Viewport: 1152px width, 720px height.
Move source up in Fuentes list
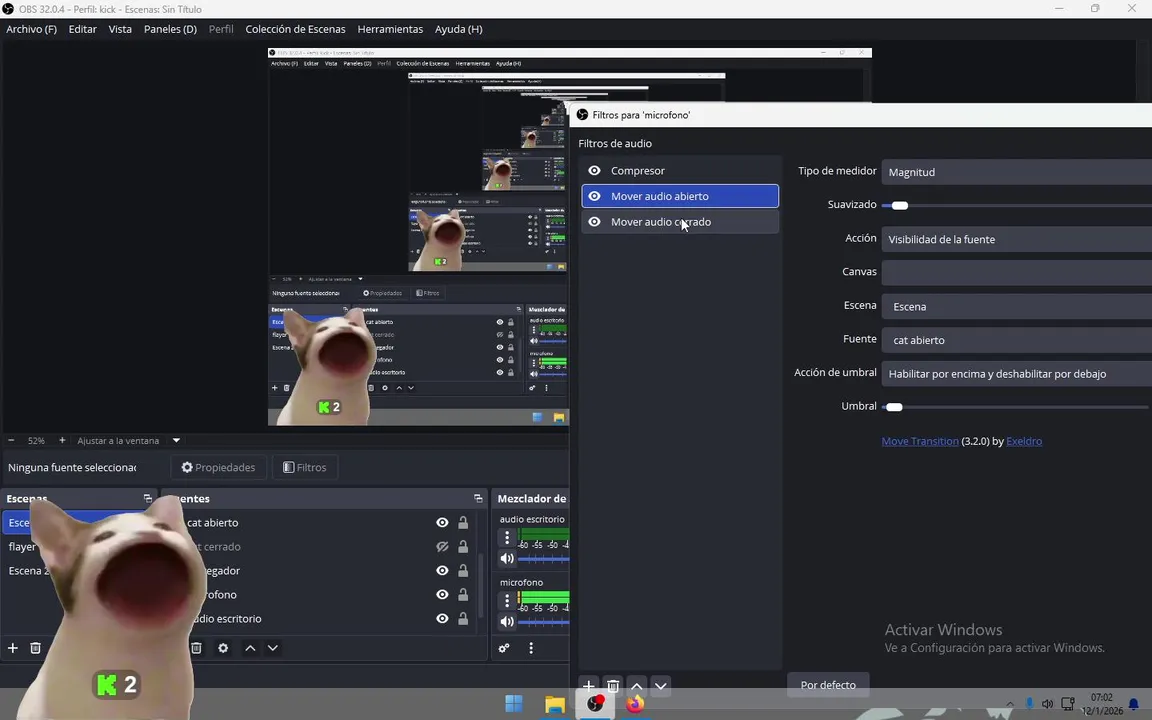coord(251,648)
